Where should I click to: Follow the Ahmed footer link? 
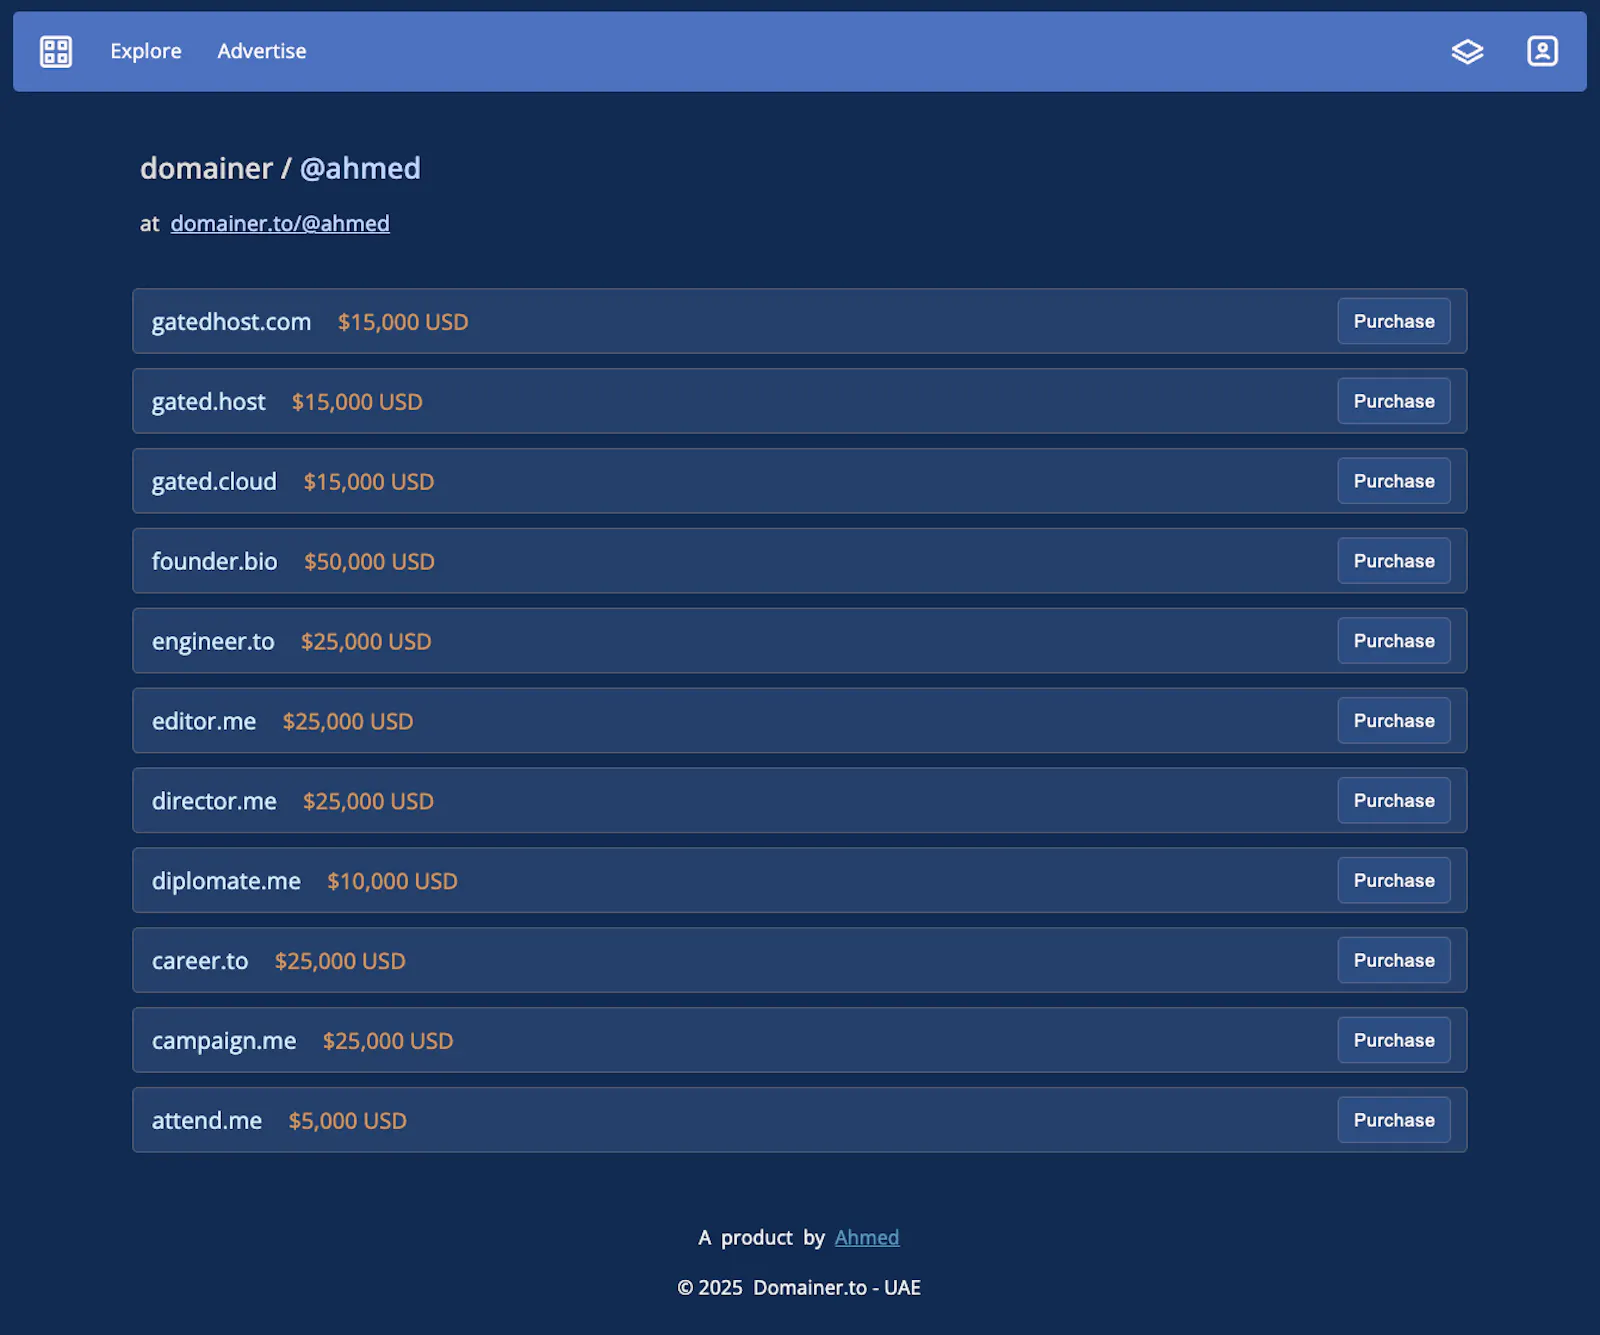click(867, 1237)
